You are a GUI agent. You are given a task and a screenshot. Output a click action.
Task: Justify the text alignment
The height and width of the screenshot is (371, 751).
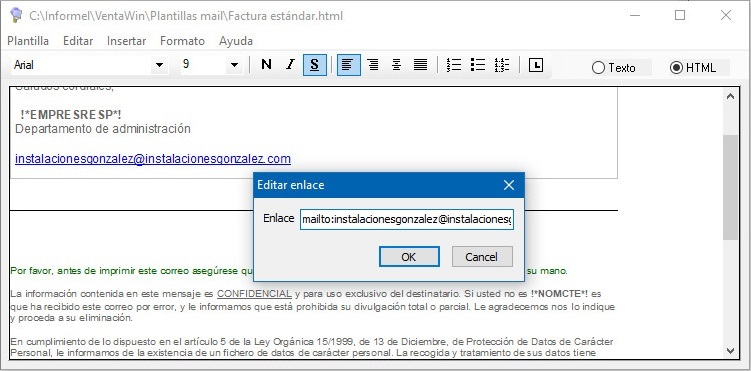click(421, 65)
